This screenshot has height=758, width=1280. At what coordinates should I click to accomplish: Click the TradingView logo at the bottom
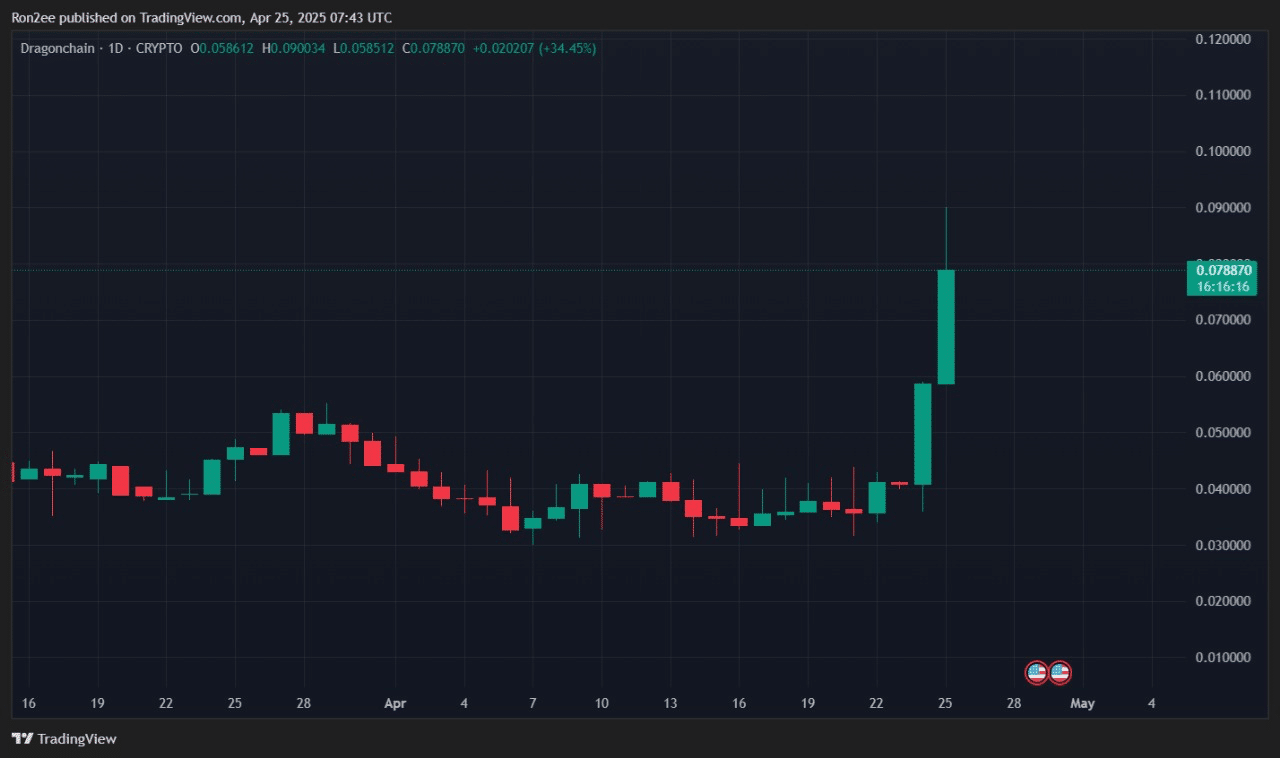click(x=64, y=739)
